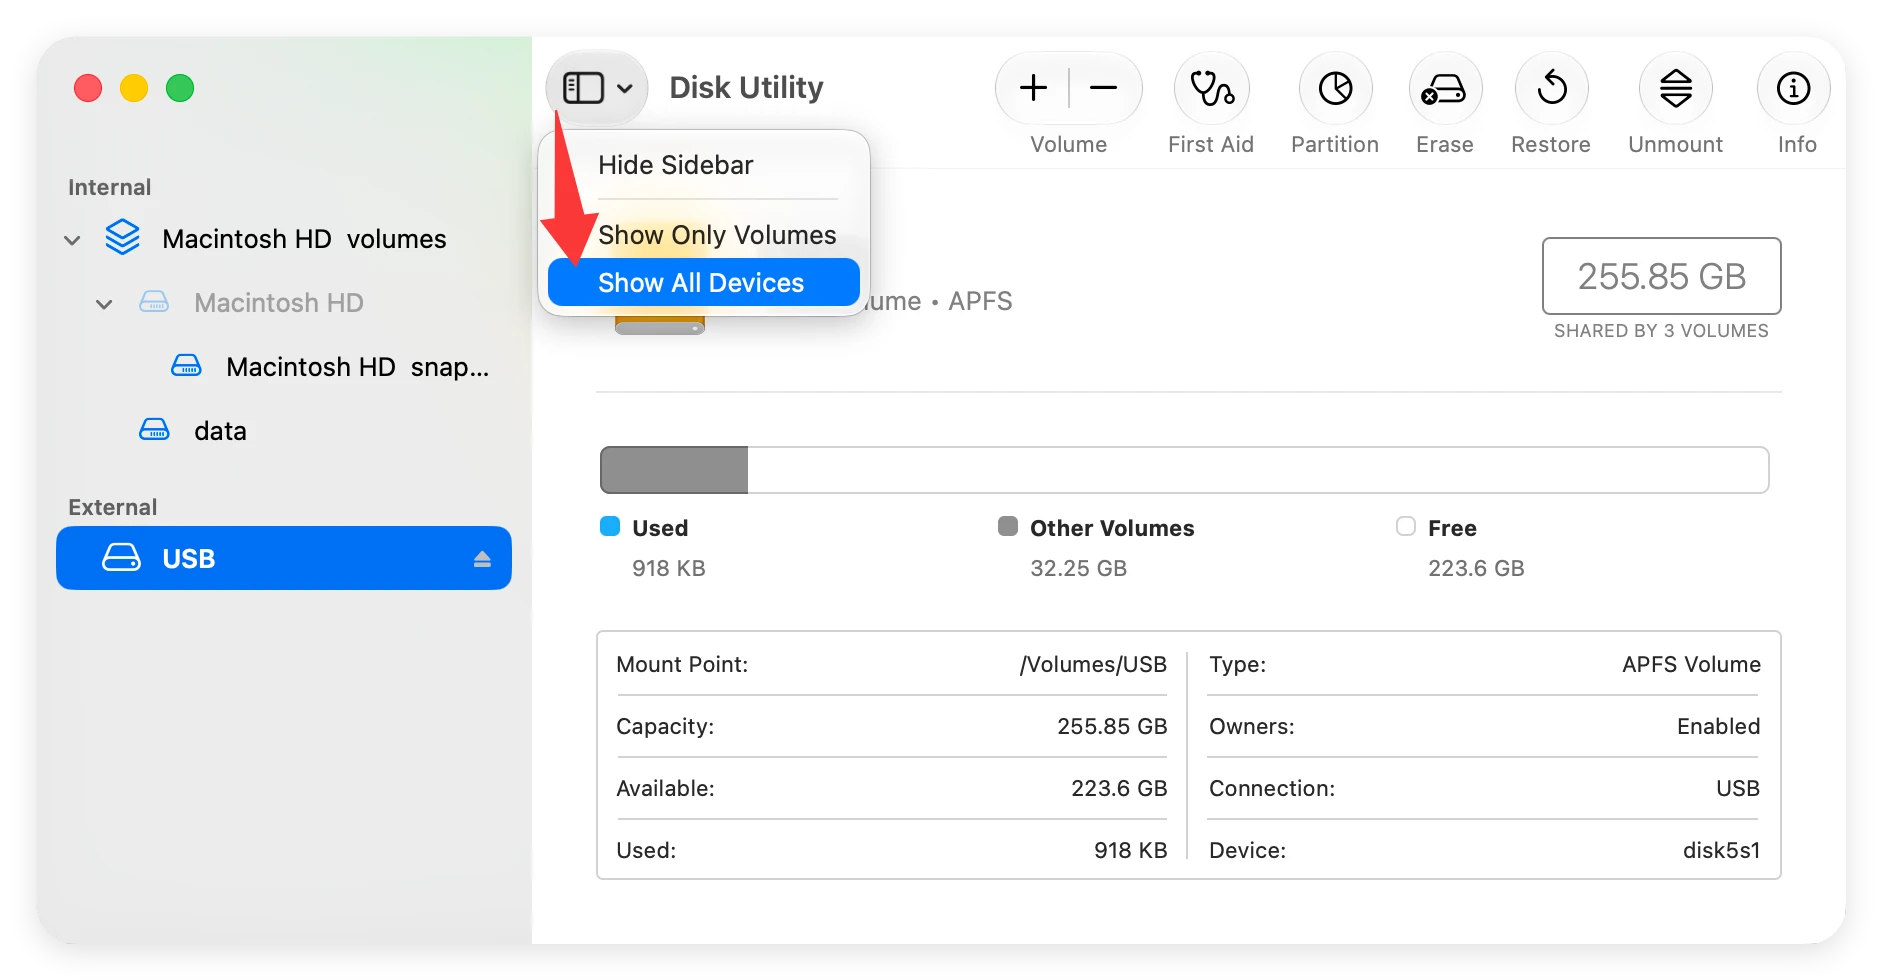Click the Available 223.6 GB table value

tap(1119, 789)
